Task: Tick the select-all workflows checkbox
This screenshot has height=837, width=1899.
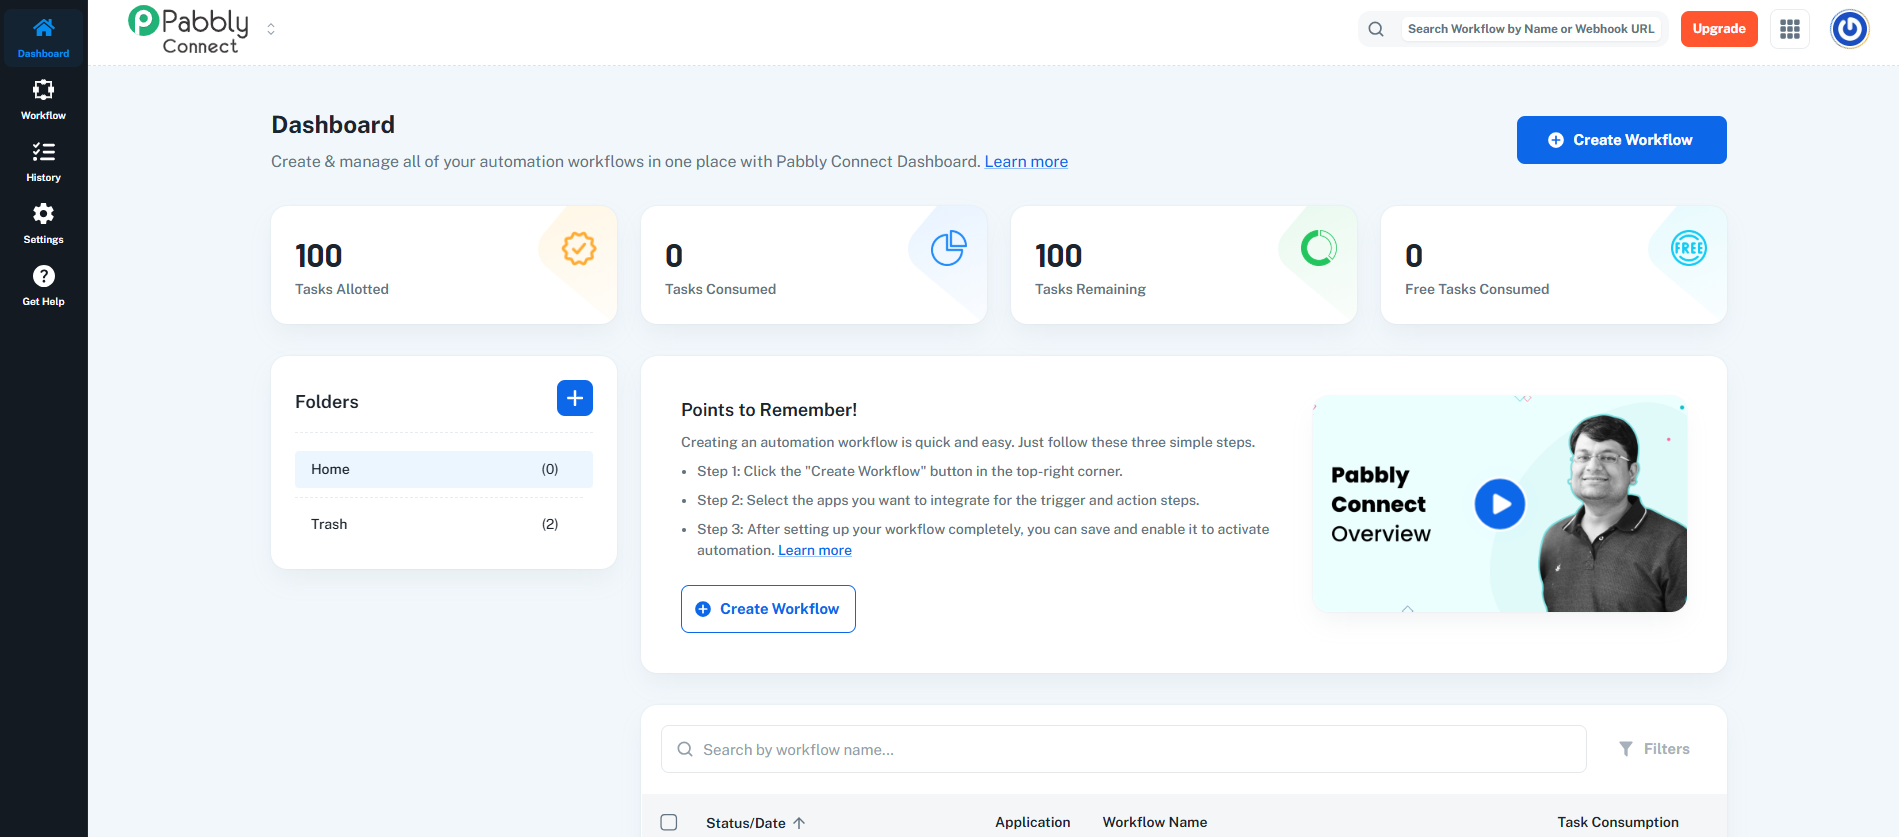Action: [669, 822]
